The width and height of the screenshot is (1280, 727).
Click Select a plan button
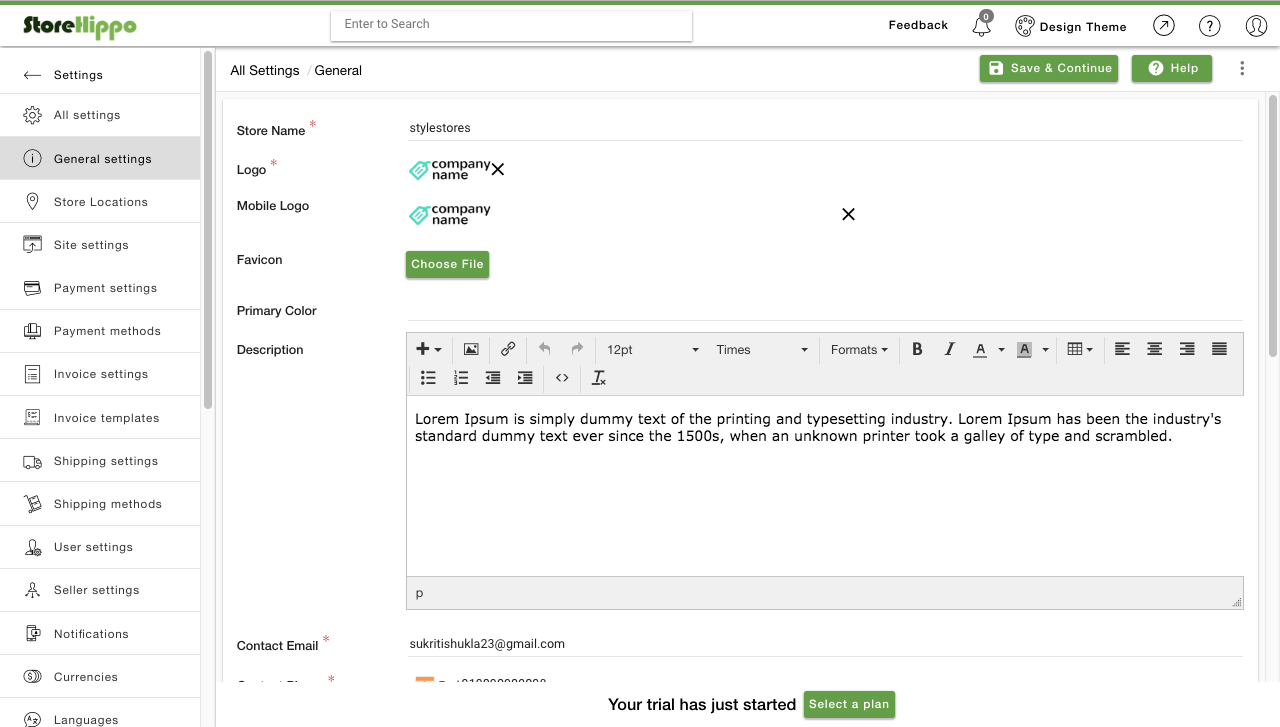pos(849,704)
